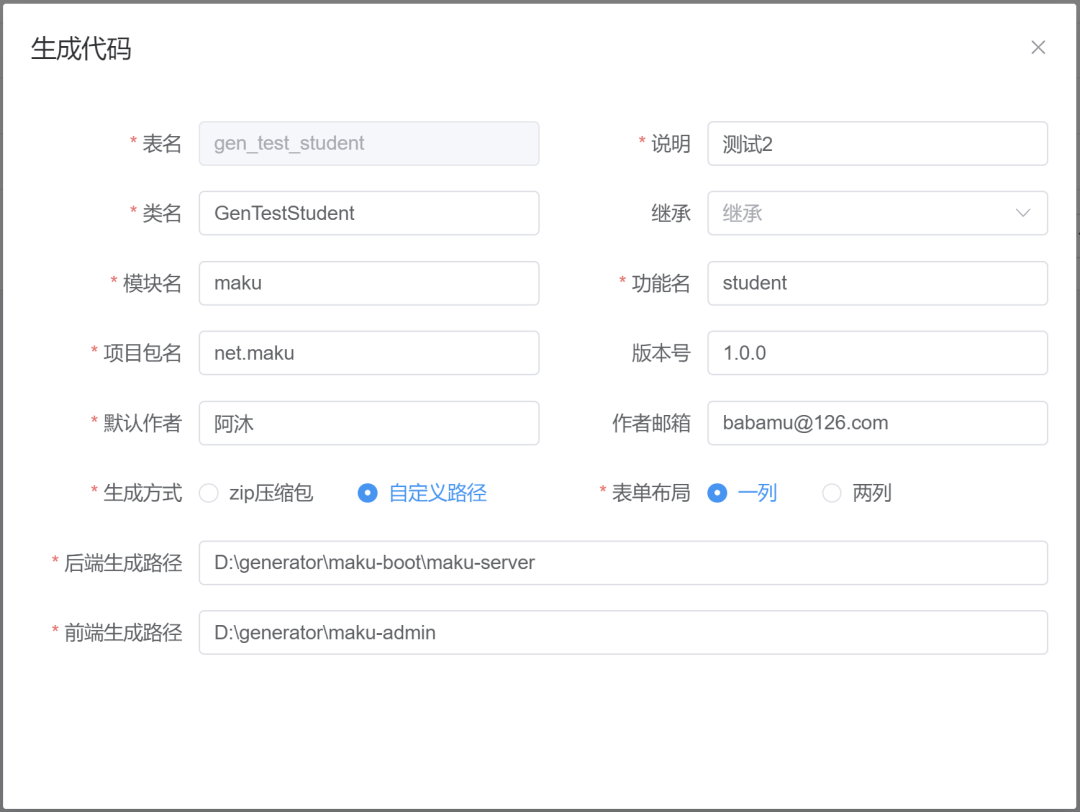Close the 生成代码 dialog with X icon
1080x812 pixels.
tap(1038, 48)
